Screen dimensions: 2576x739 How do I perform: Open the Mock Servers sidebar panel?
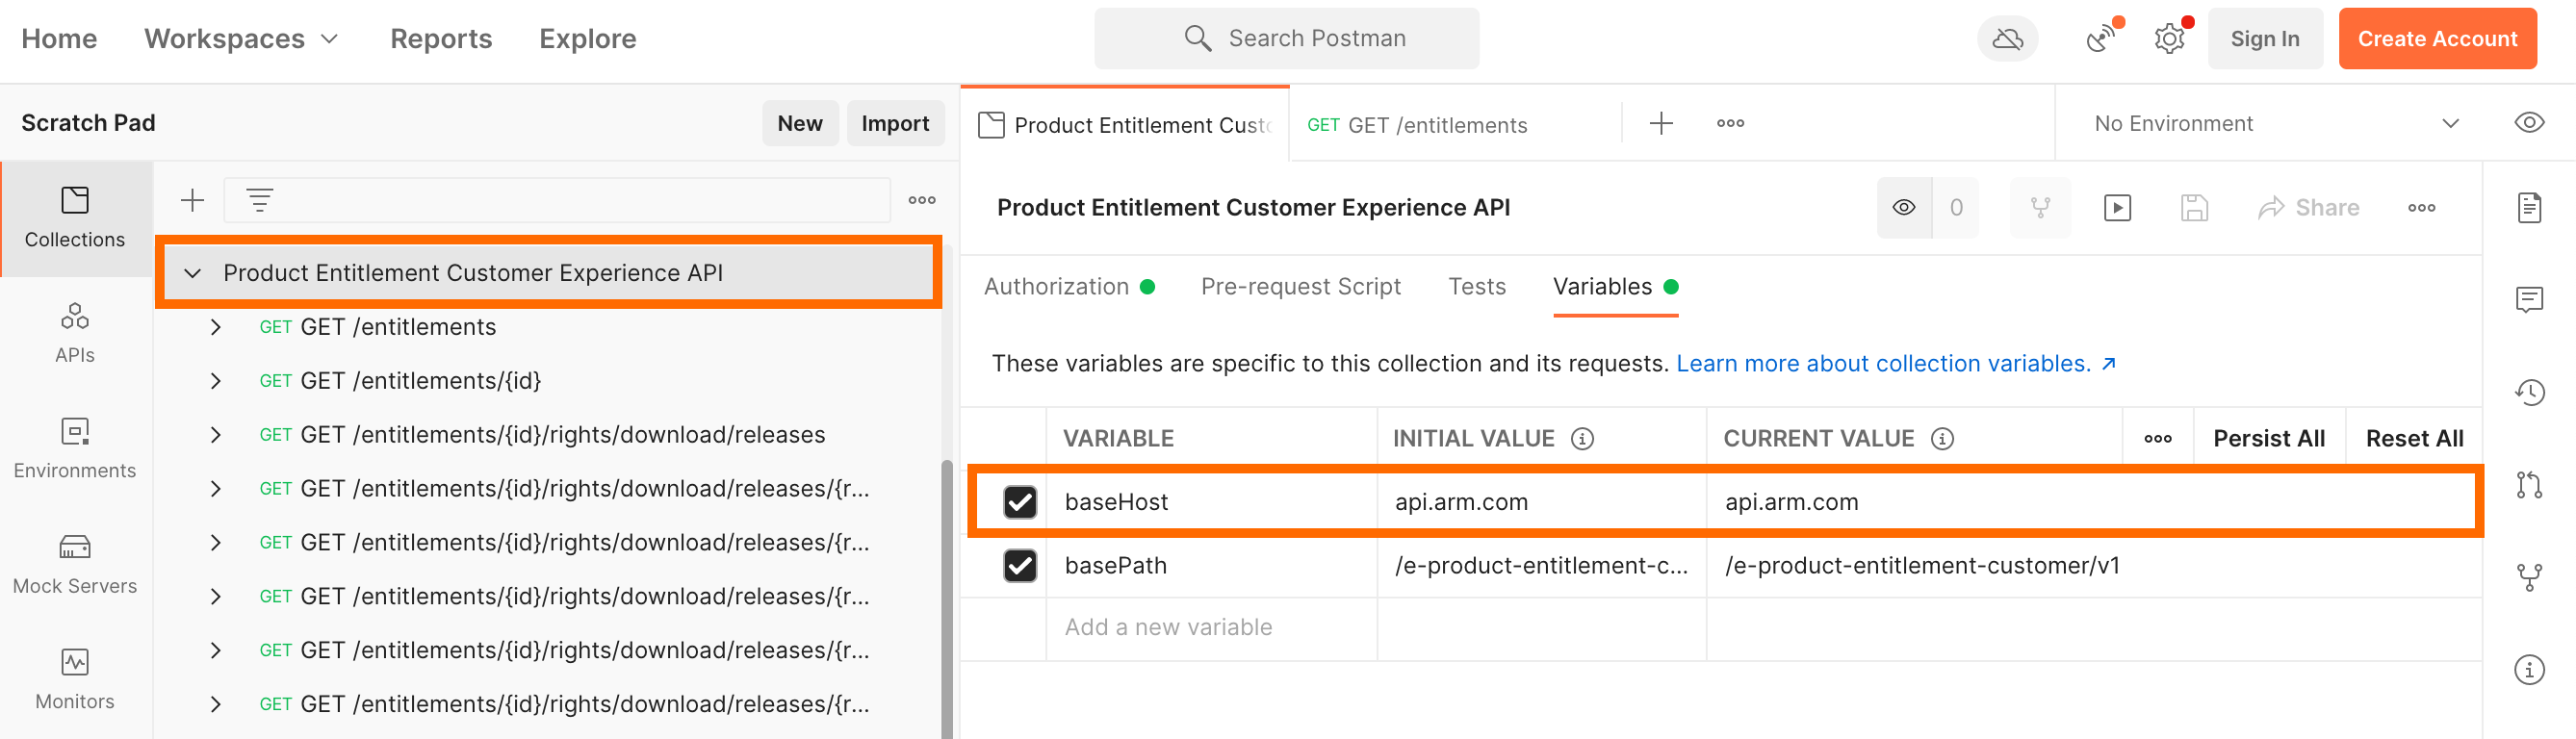(x=75, y=564)
